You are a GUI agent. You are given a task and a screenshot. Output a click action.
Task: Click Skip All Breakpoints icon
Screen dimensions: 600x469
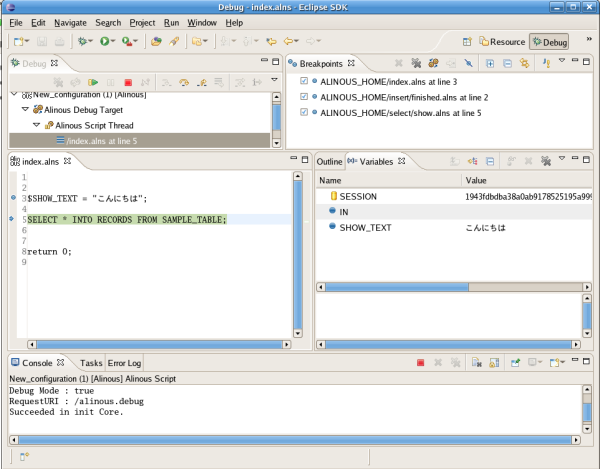click(468, 63)
